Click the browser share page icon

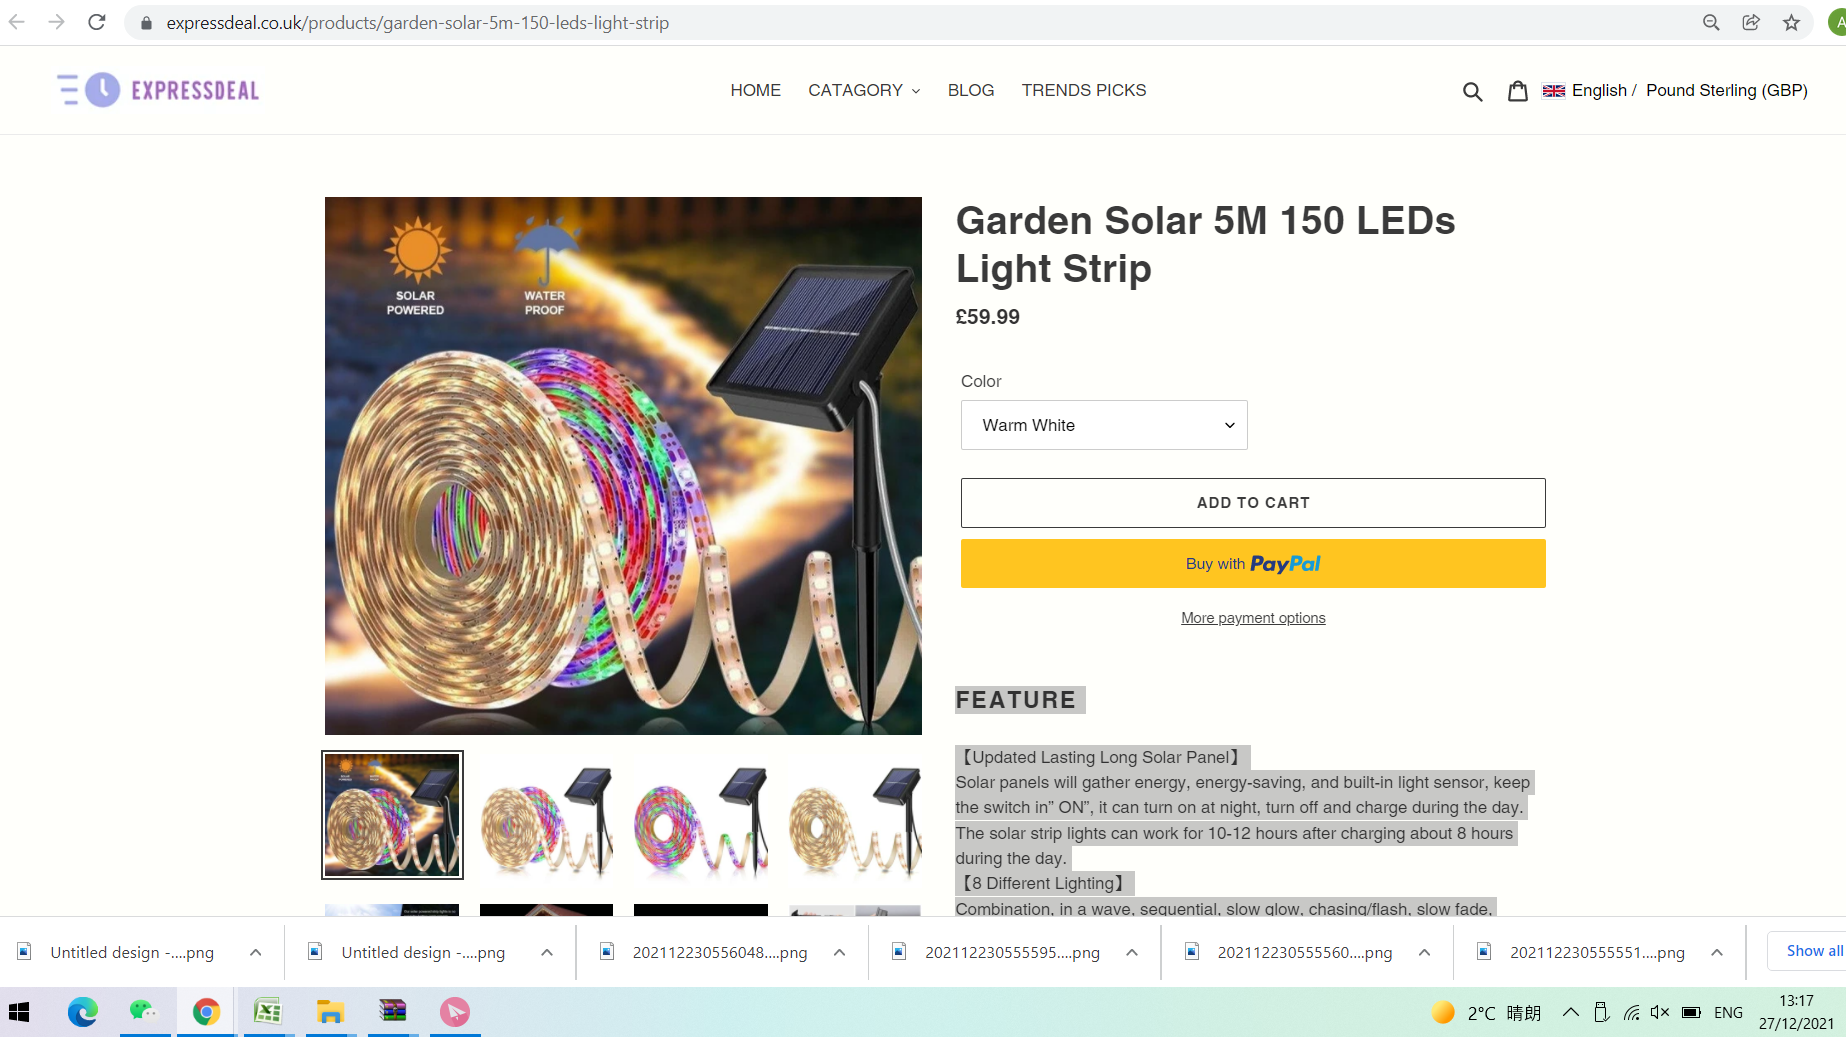(x=1751, y=22)
